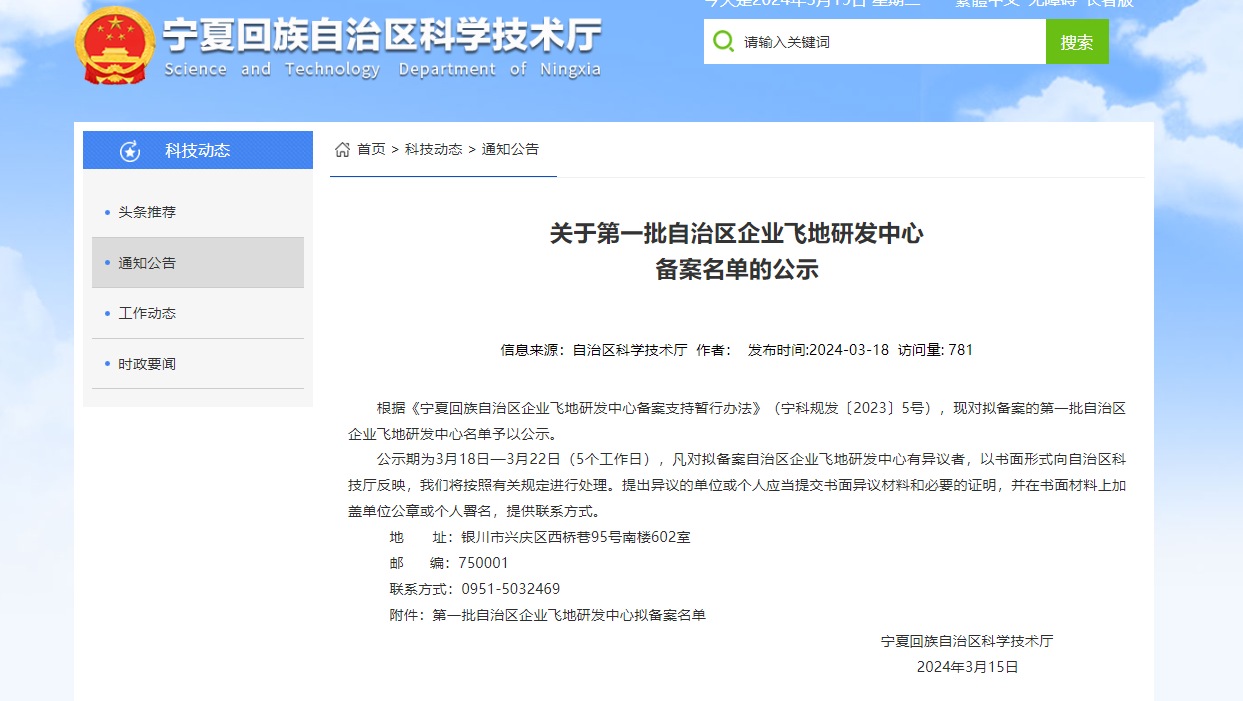Switch to 长者版 elderly mode
This screenshot has height=701, width=1243.
(x=1110, y=3)
